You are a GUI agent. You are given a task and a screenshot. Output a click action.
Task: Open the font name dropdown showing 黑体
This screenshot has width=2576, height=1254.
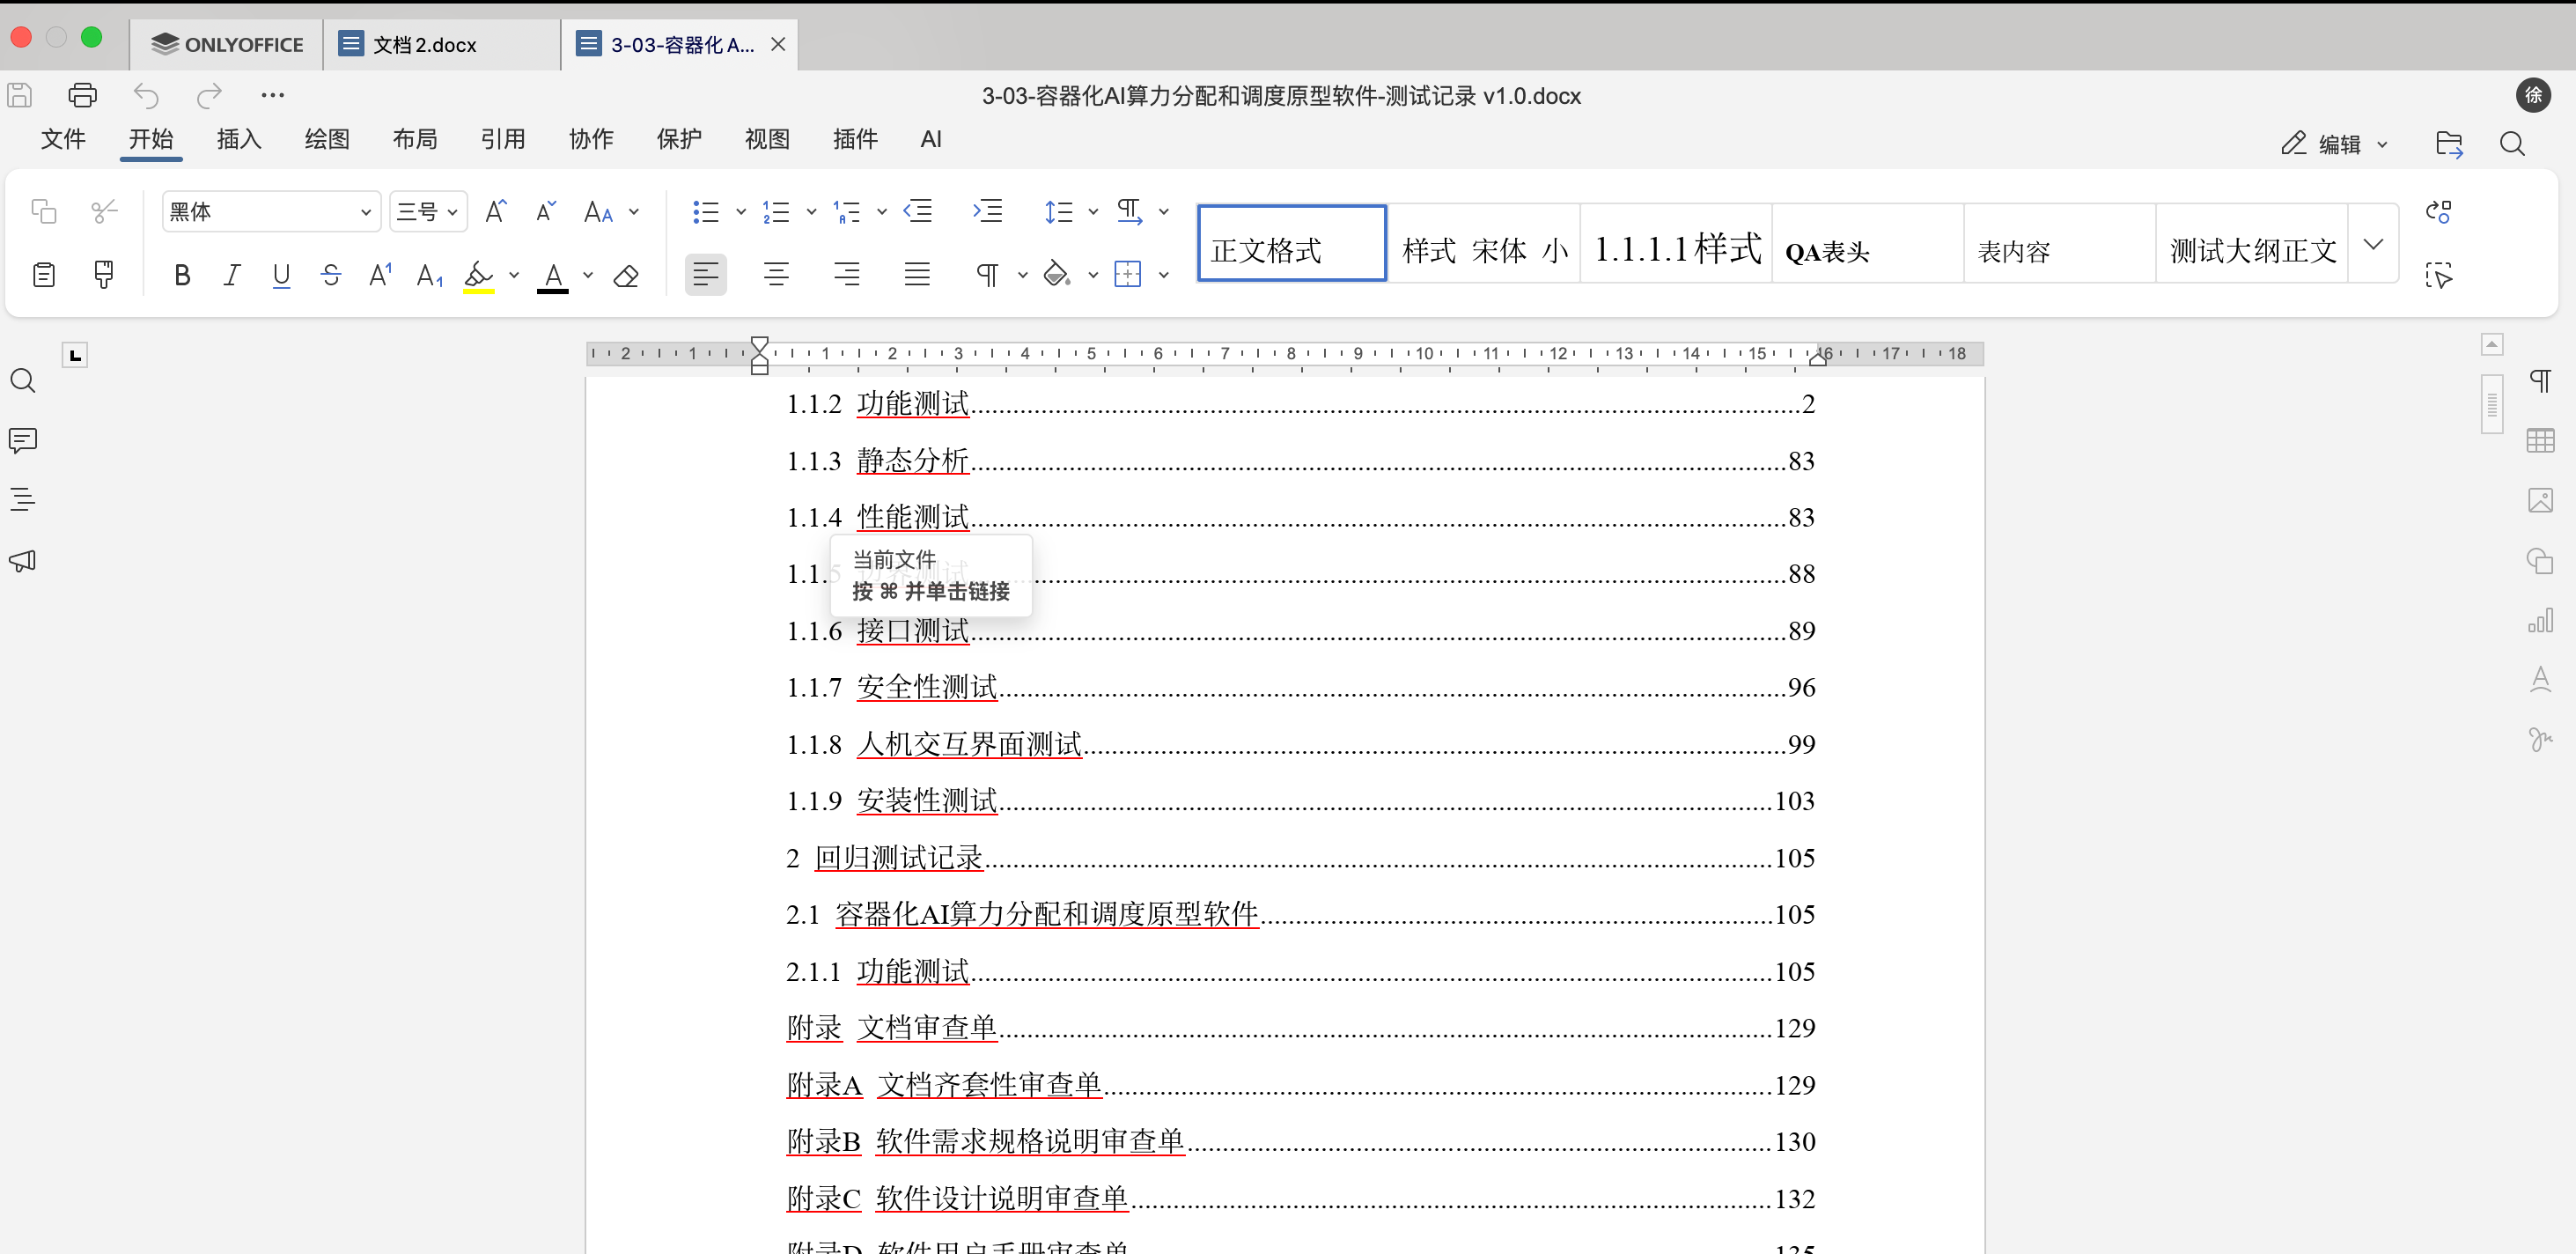[270, 211]
